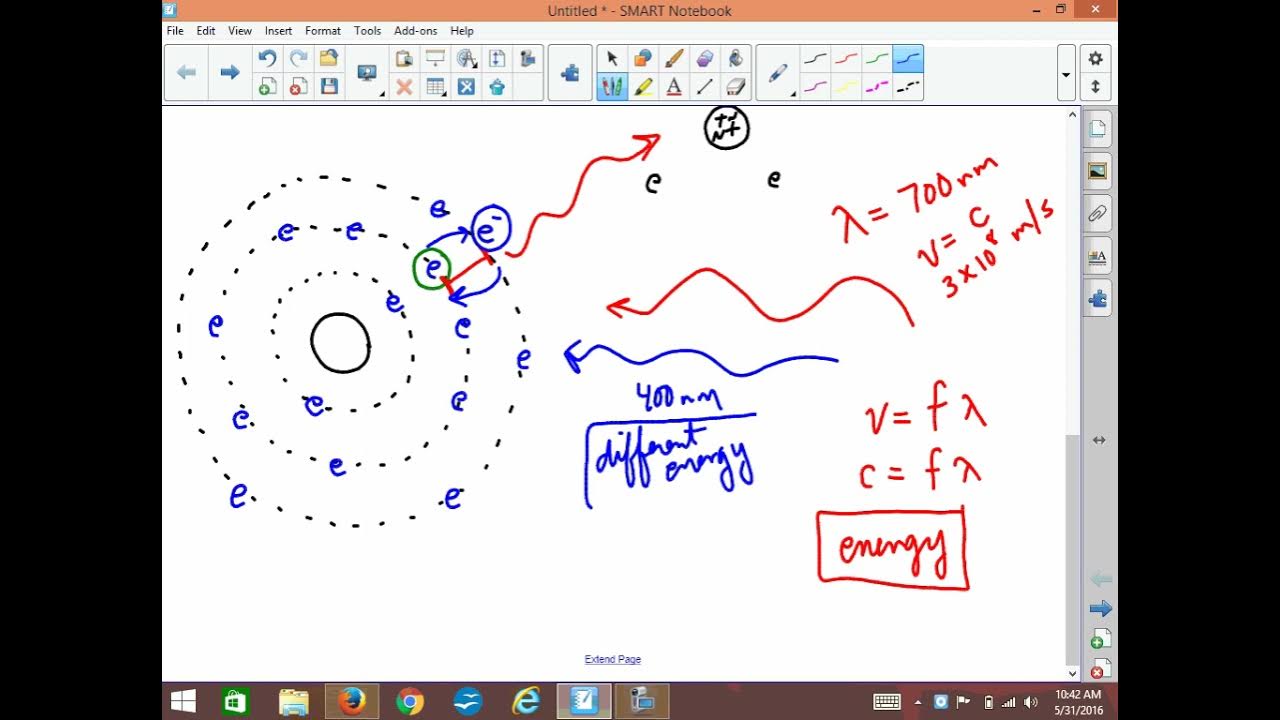Pick the black dashed pen style

coord(908,87)
